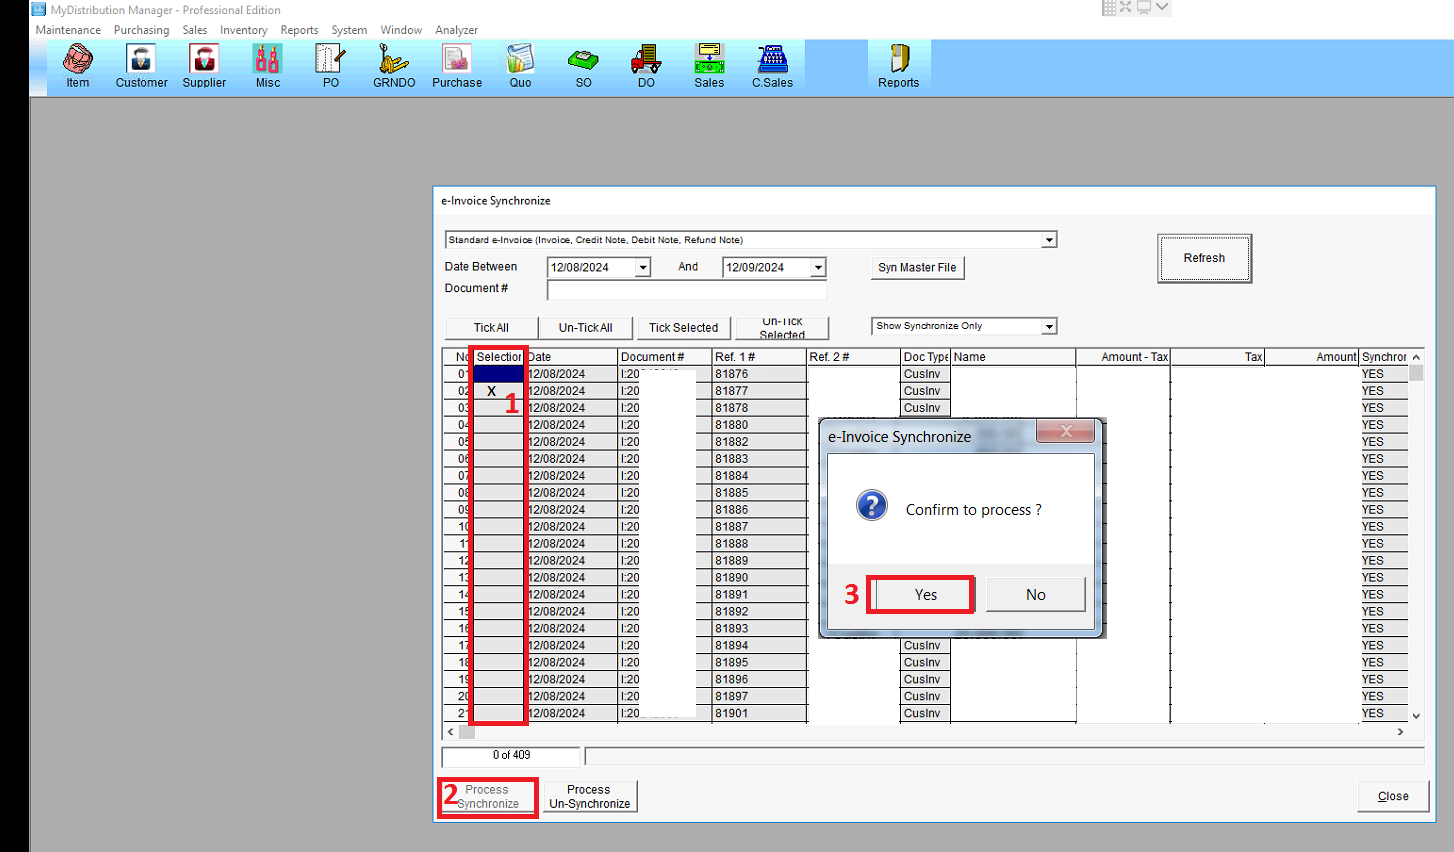Screen dimensions: 1454x852
Task: Expand the Standard e-Invoice type dropdown
Action: pyautogui.click(x=1049, y=240)
